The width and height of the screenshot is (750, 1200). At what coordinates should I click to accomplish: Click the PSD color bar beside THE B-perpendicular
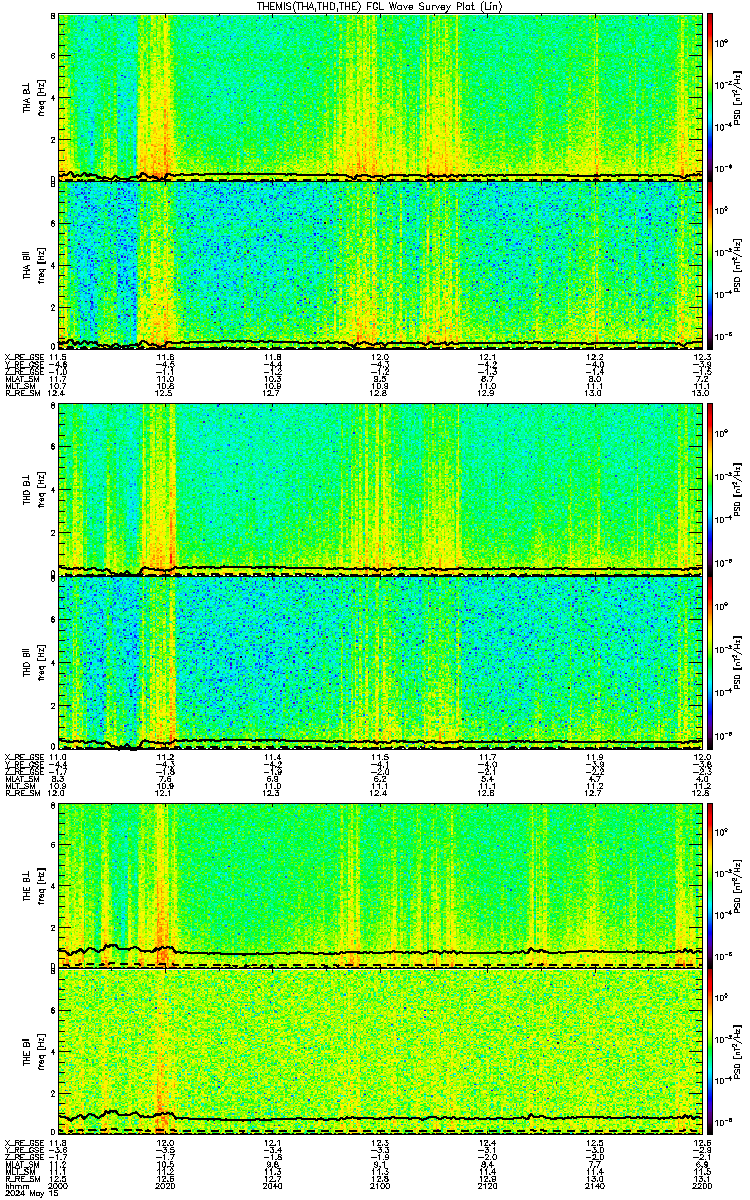(x=710, y=884)
